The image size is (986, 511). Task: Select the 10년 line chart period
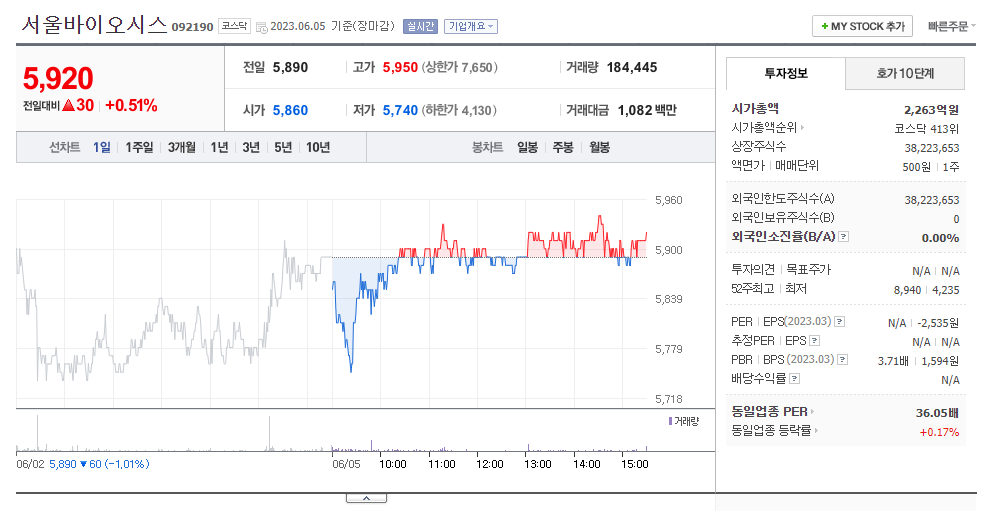click(318, 147)
